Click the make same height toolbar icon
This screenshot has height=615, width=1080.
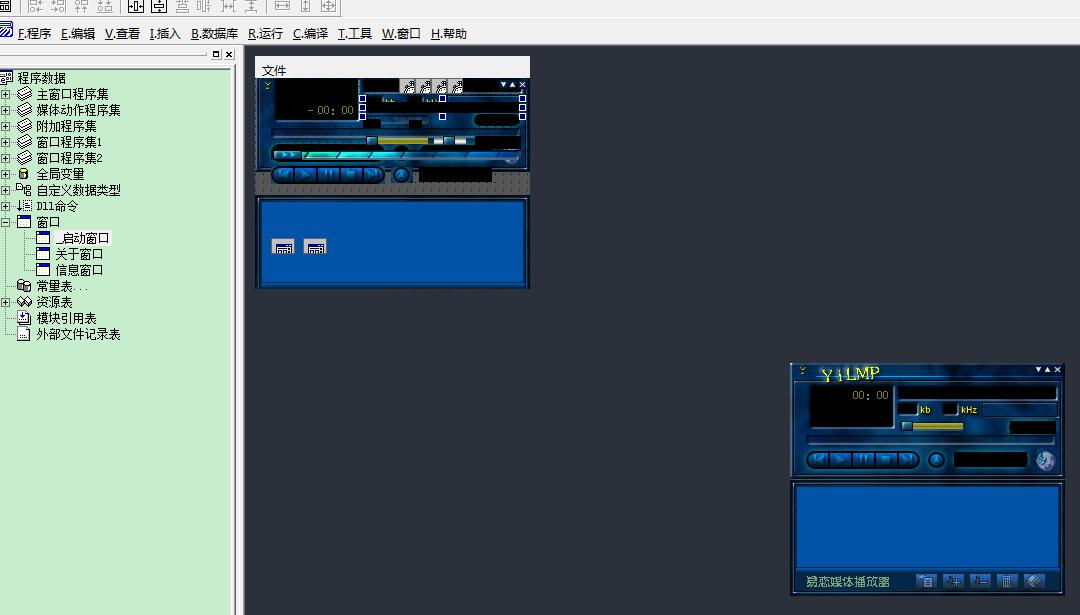(306, 7)
